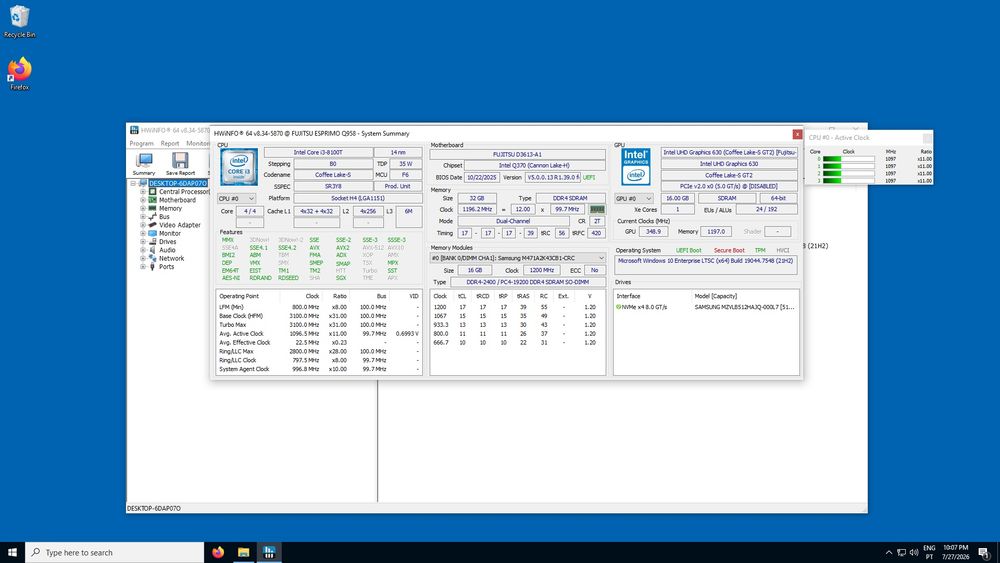Expand the Drives tree node

click(143, 242)
